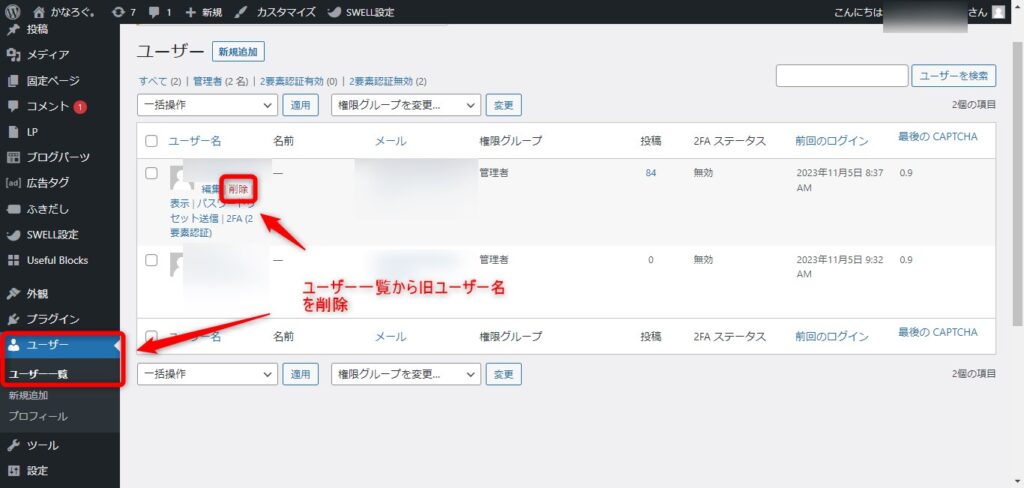Check the first user row checkbox

click(x=152, y=173)
